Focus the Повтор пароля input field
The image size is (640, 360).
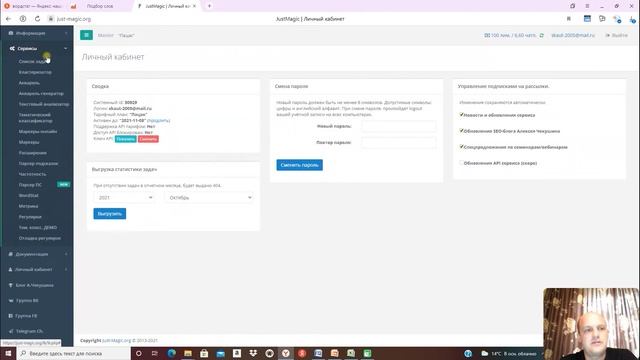pyautogui.click(x=399, y=142)
